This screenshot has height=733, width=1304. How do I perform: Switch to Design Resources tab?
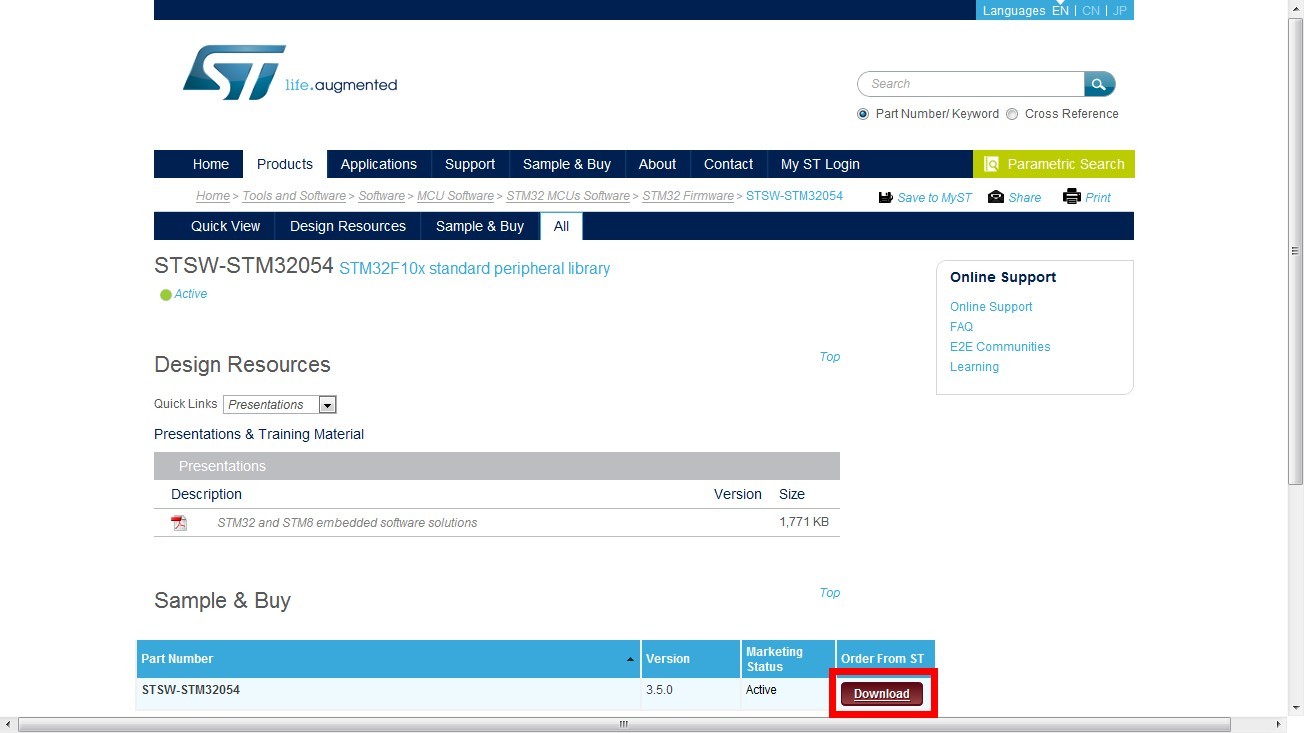348,226
